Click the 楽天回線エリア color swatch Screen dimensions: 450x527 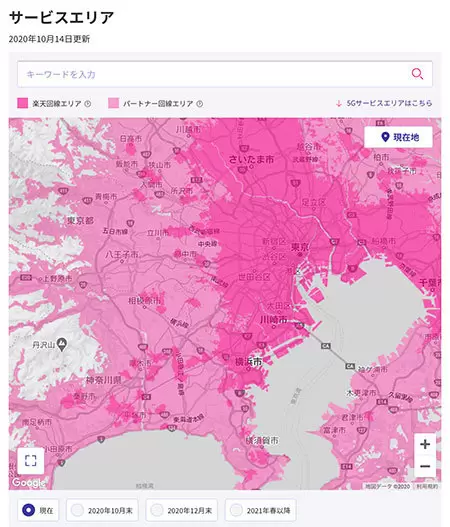tap(23, 103)
